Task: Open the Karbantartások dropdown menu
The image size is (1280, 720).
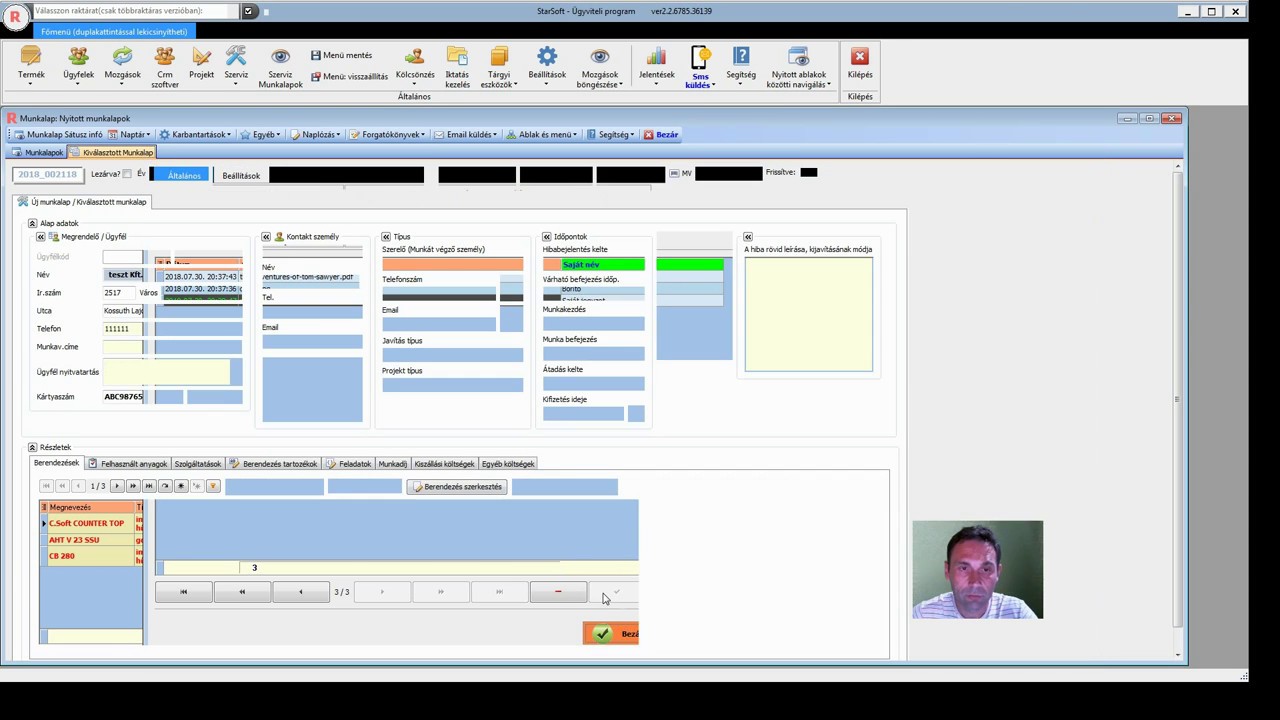Action: (x=195, y=134)
